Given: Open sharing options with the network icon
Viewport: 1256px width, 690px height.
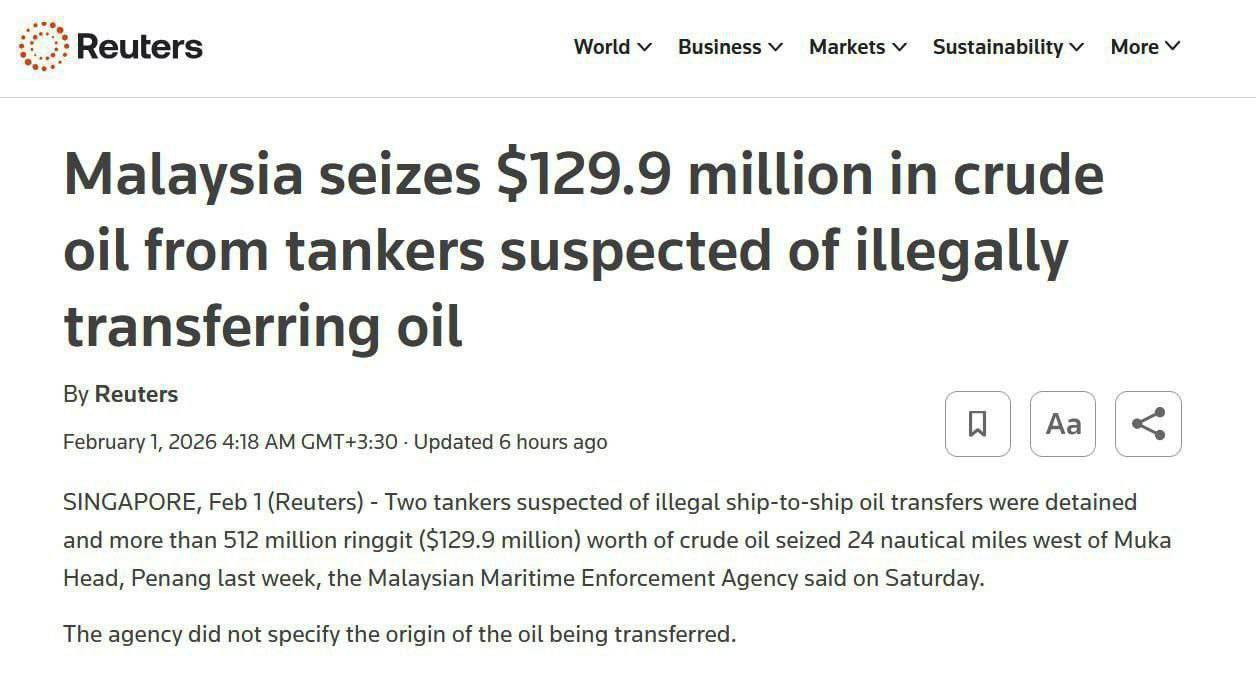Looking at the screenshot, I should [x=1147, y=424].
